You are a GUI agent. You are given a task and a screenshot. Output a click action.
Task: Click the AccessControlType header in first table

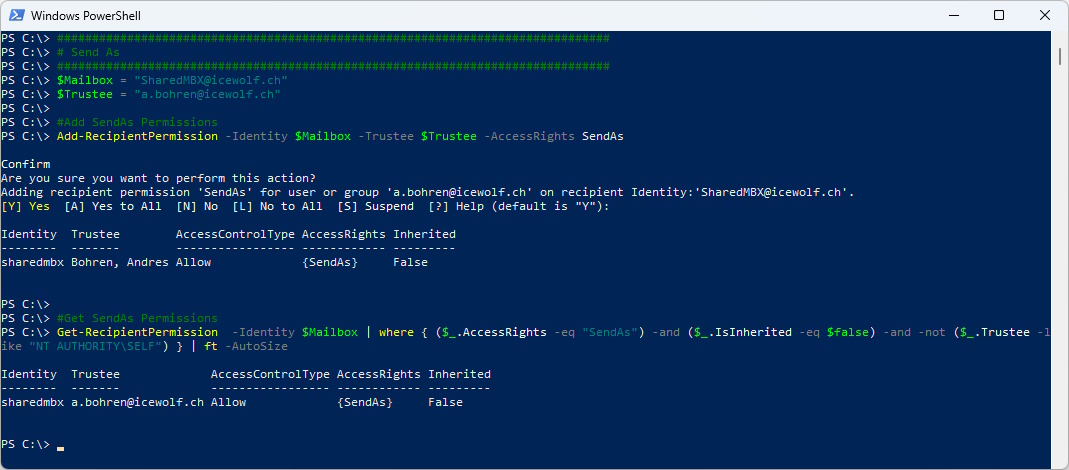(235, 234)
